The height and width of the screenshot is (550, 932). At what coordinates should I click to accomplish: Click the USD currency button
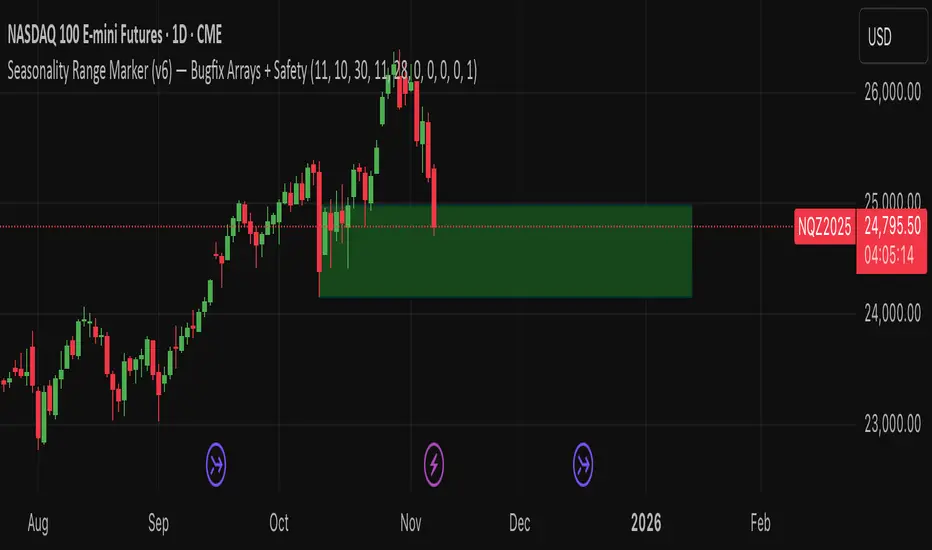coord(893,36)
